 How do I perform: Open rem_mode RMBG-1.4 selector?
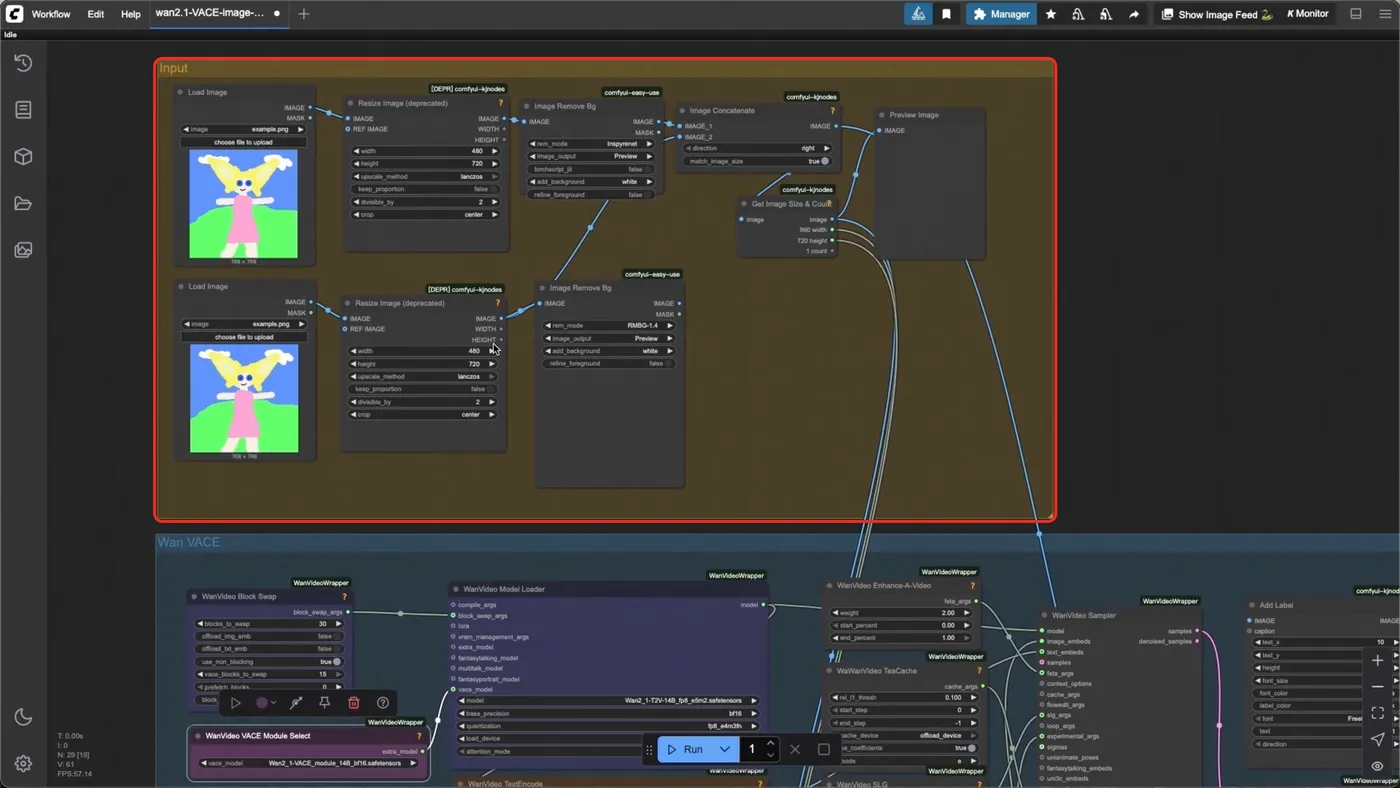609,325
